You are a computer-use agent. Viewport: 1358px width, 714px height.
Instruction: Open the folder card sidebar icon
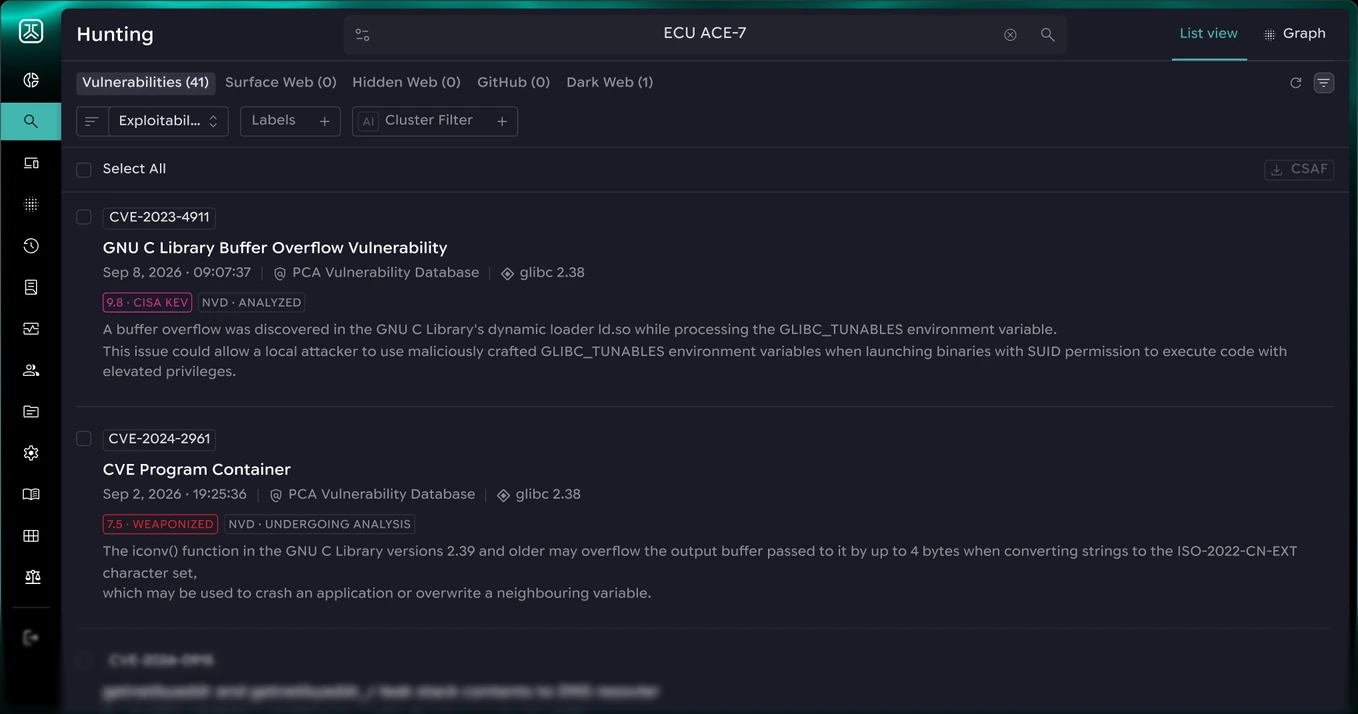point(31,412)
